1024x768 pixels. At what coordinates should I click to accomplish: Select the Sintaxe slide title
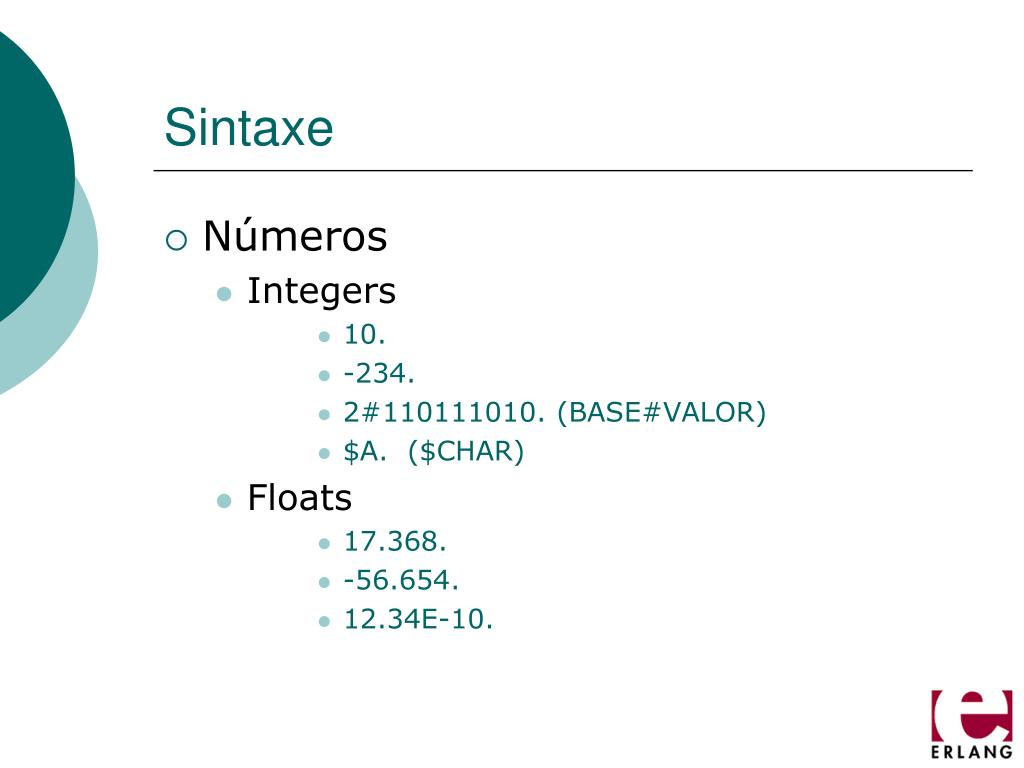(249, 127)
